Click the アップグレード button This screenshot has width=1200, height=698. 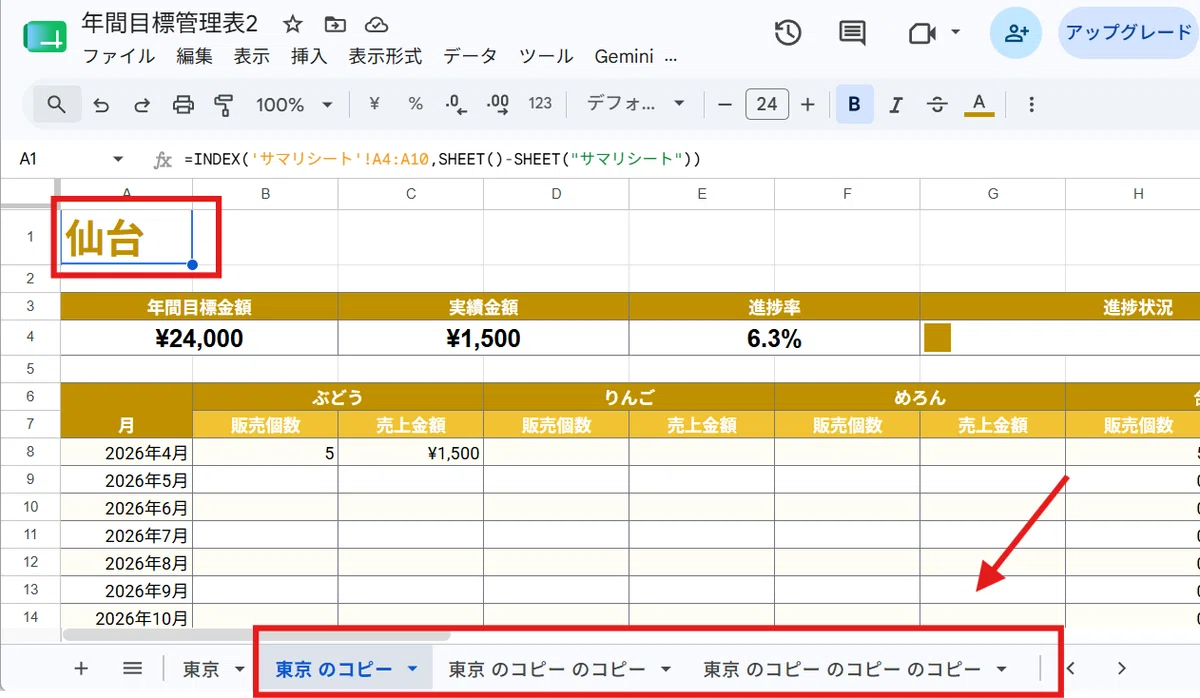pyautogui.click(x=1128, y=33)
